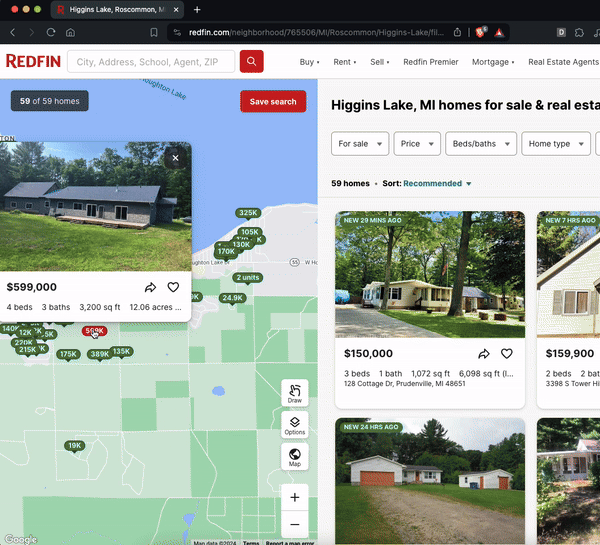Click the address bar URL
This screenshot has width=600, height=545.
pos(316,33)
